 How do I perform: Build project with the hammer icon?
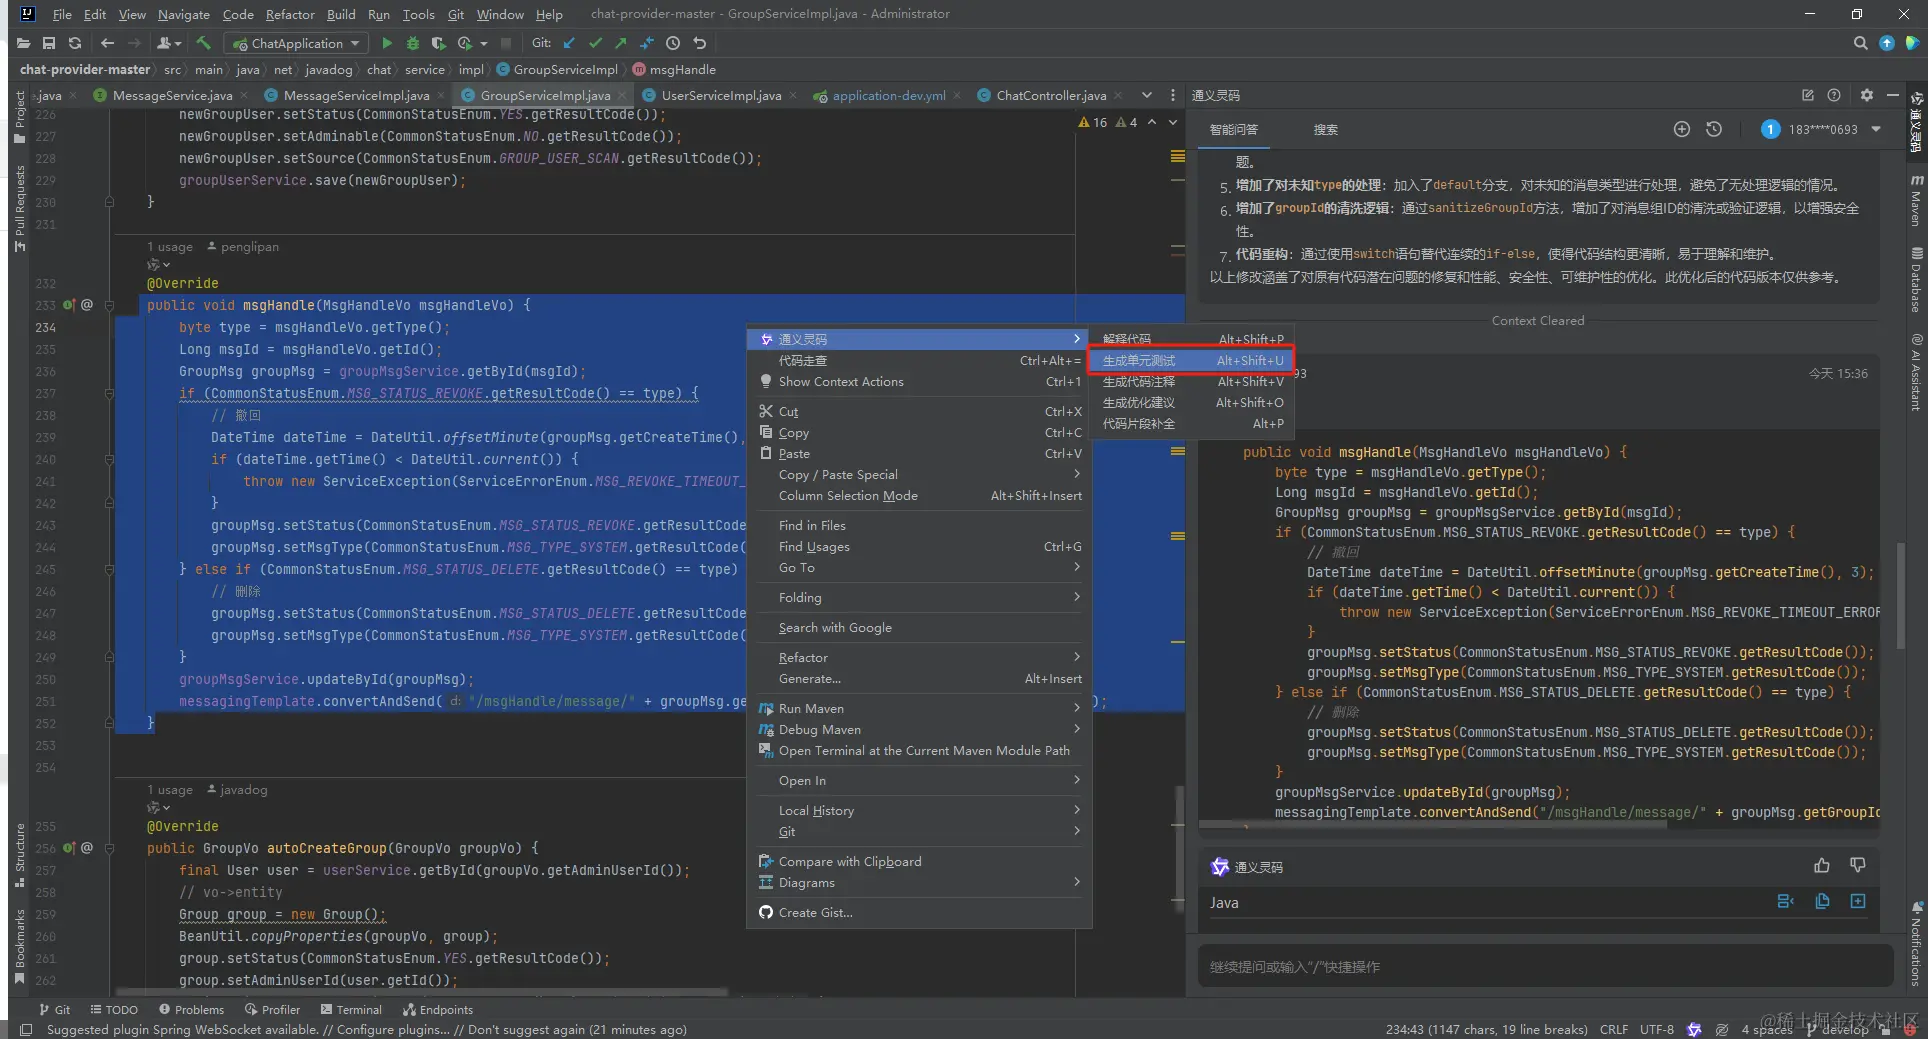(x=204, y=43)
